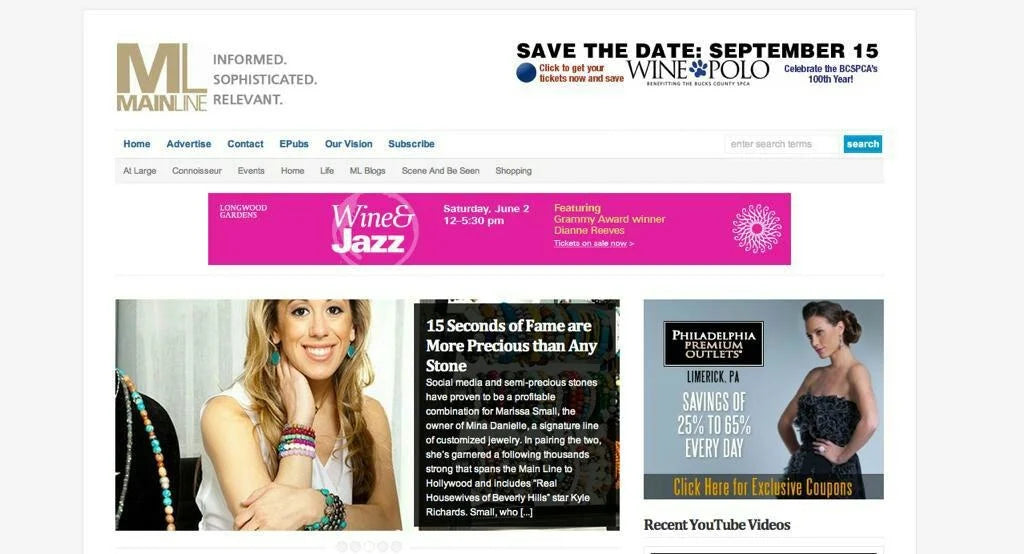Open the 15 Seconds of Fame article headline

tap(511, 346)
